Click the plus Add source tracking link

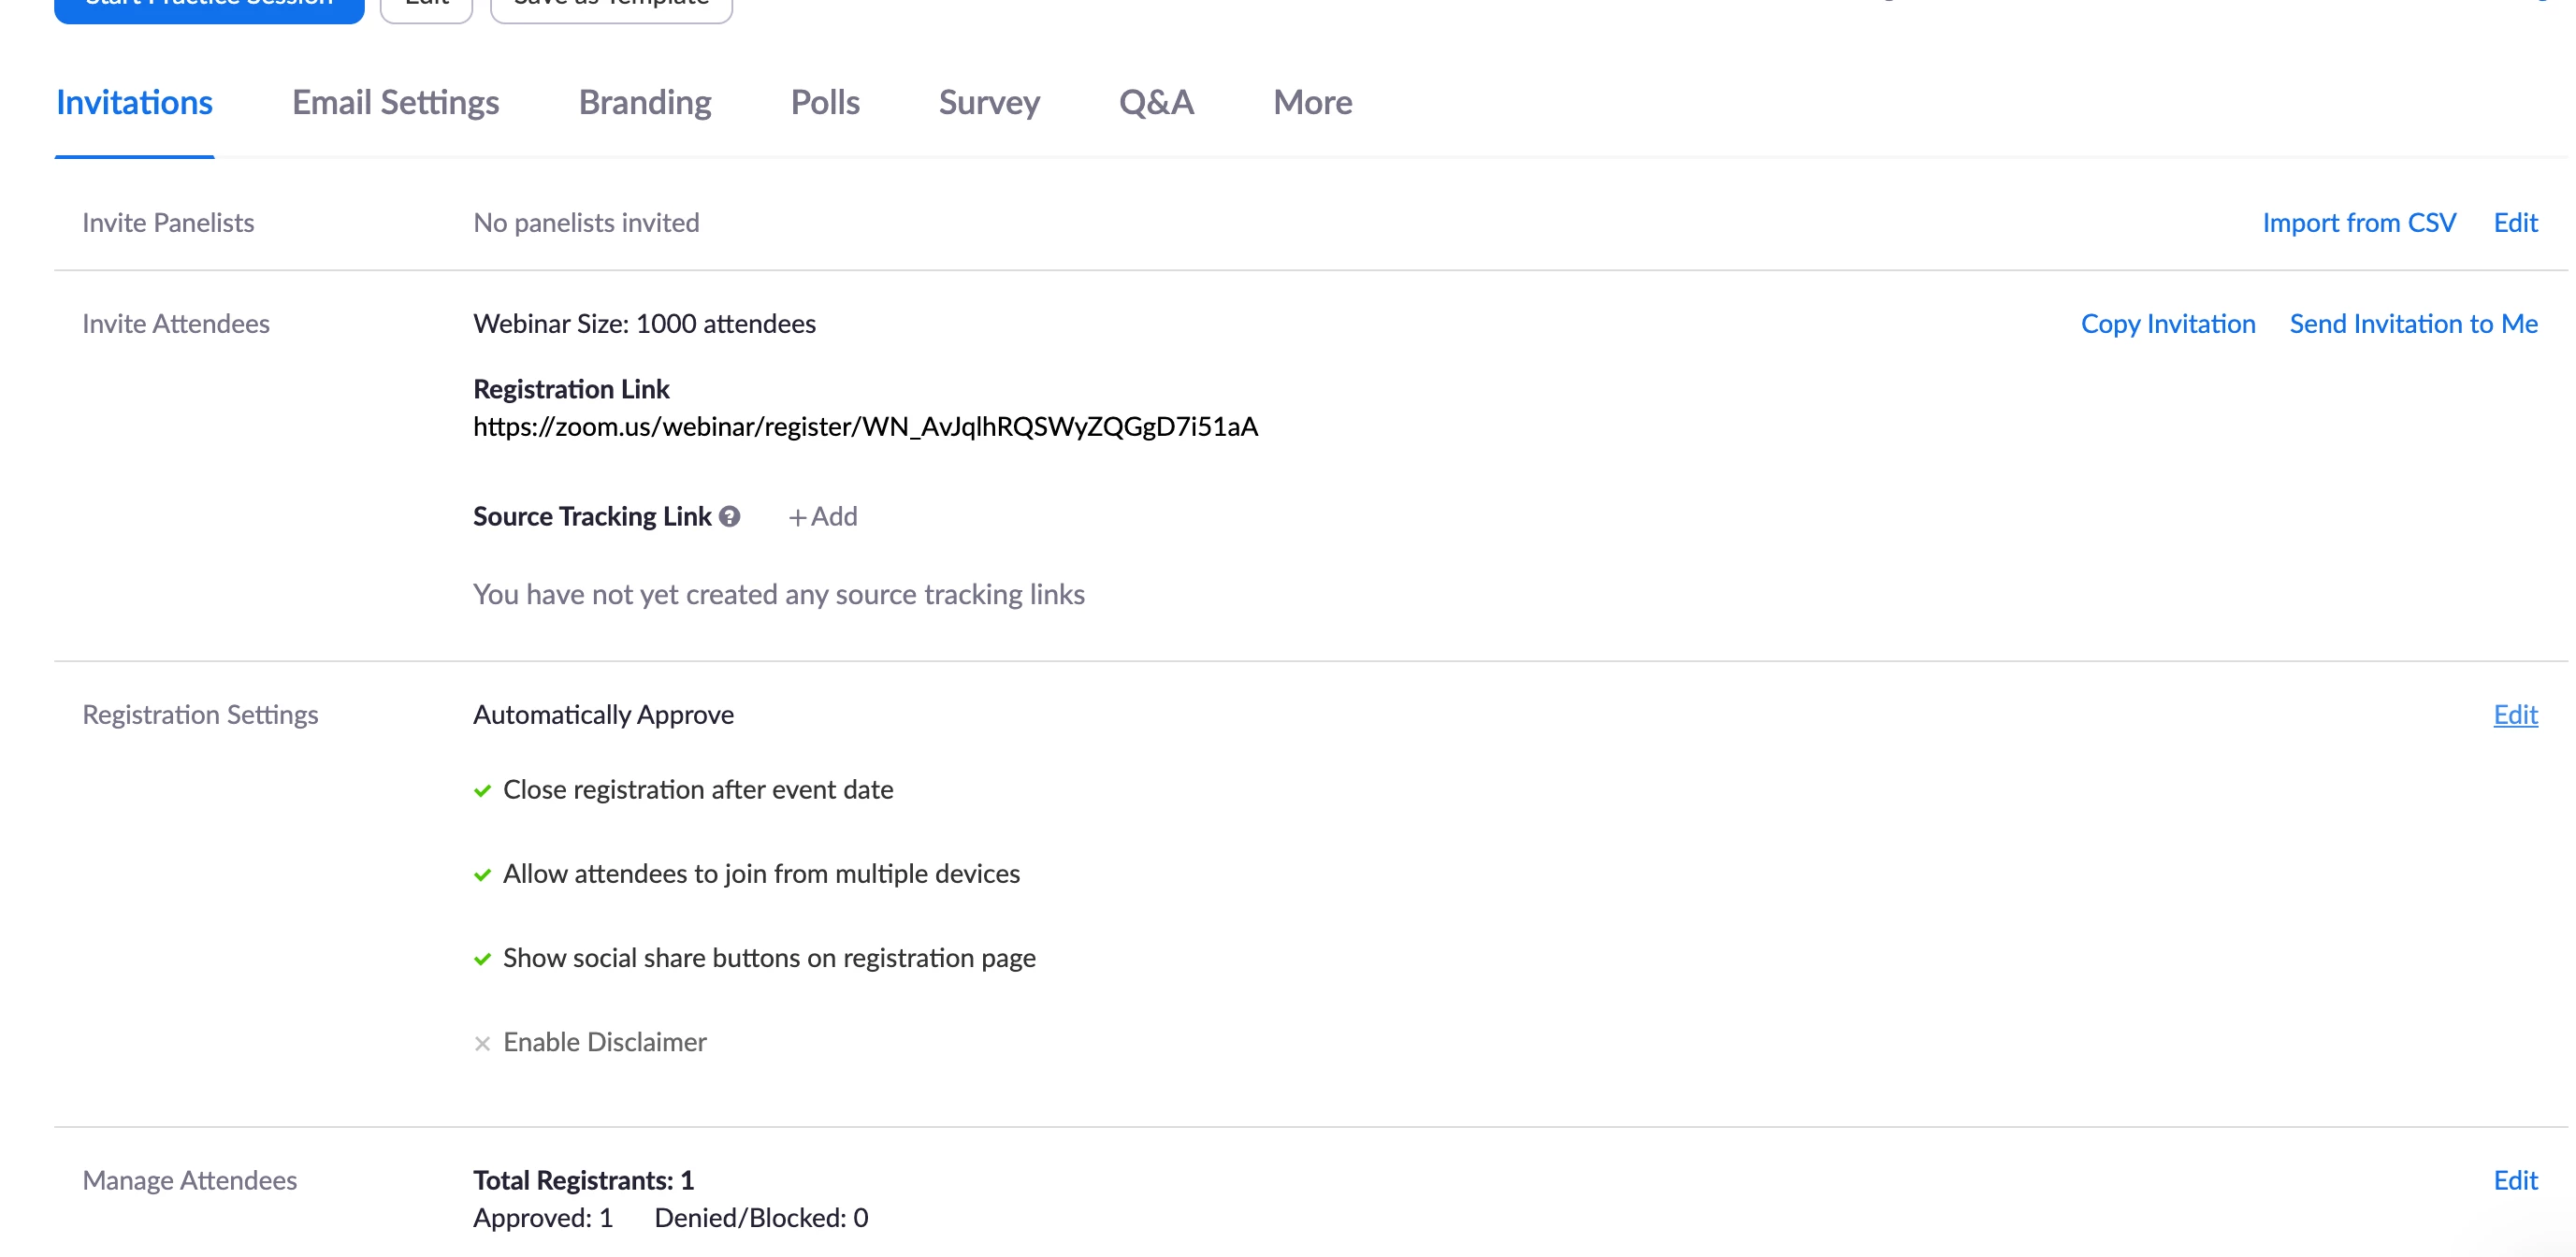tap(822, 516)
